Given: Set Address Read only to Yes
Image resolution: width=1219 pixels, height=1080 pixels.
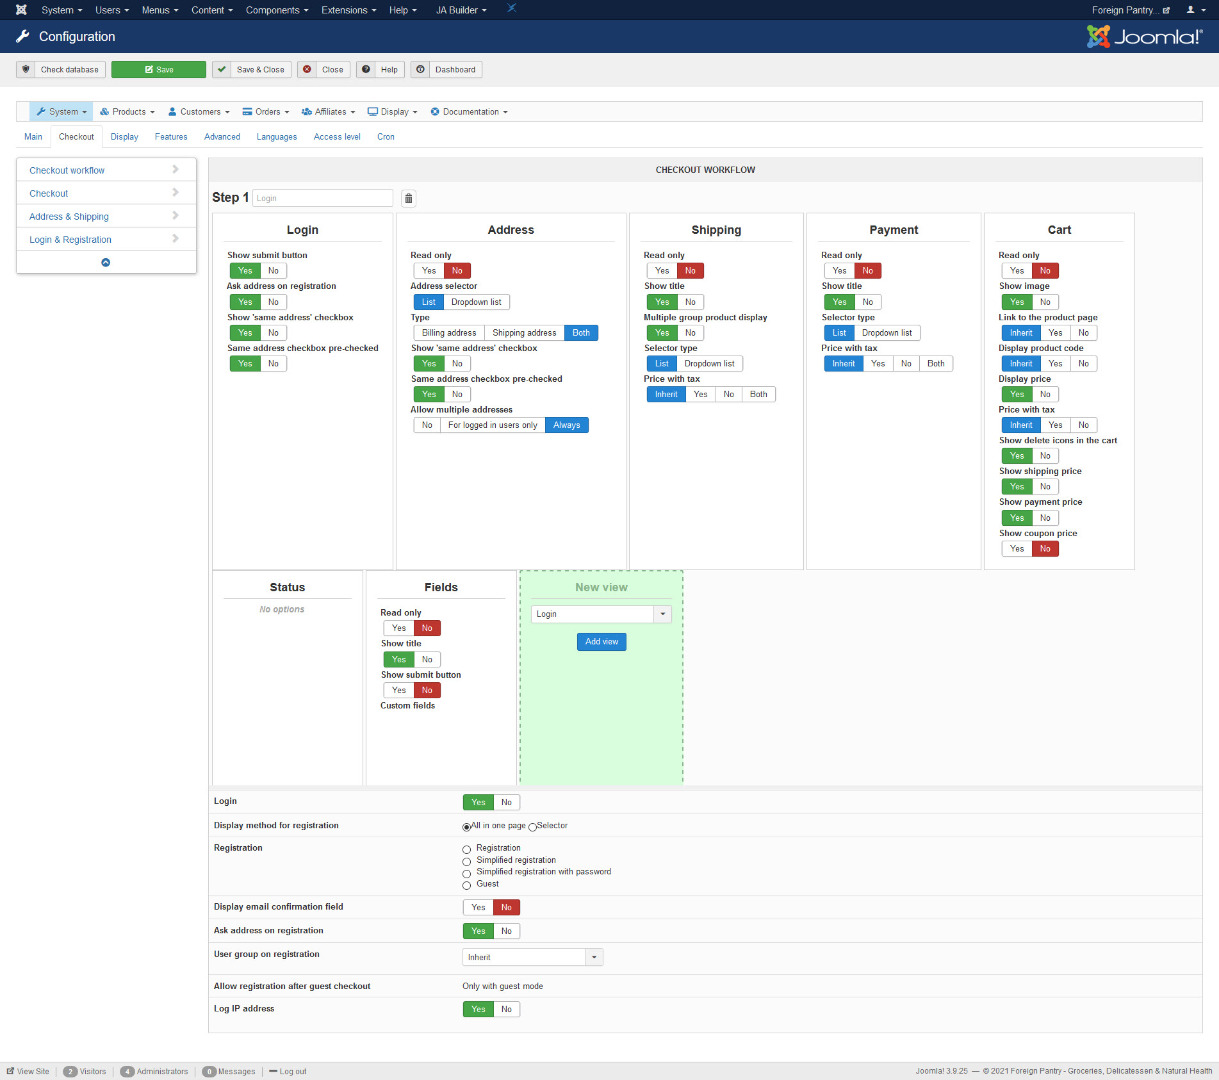Looking at the screenshot, I should tap(429, 271).
